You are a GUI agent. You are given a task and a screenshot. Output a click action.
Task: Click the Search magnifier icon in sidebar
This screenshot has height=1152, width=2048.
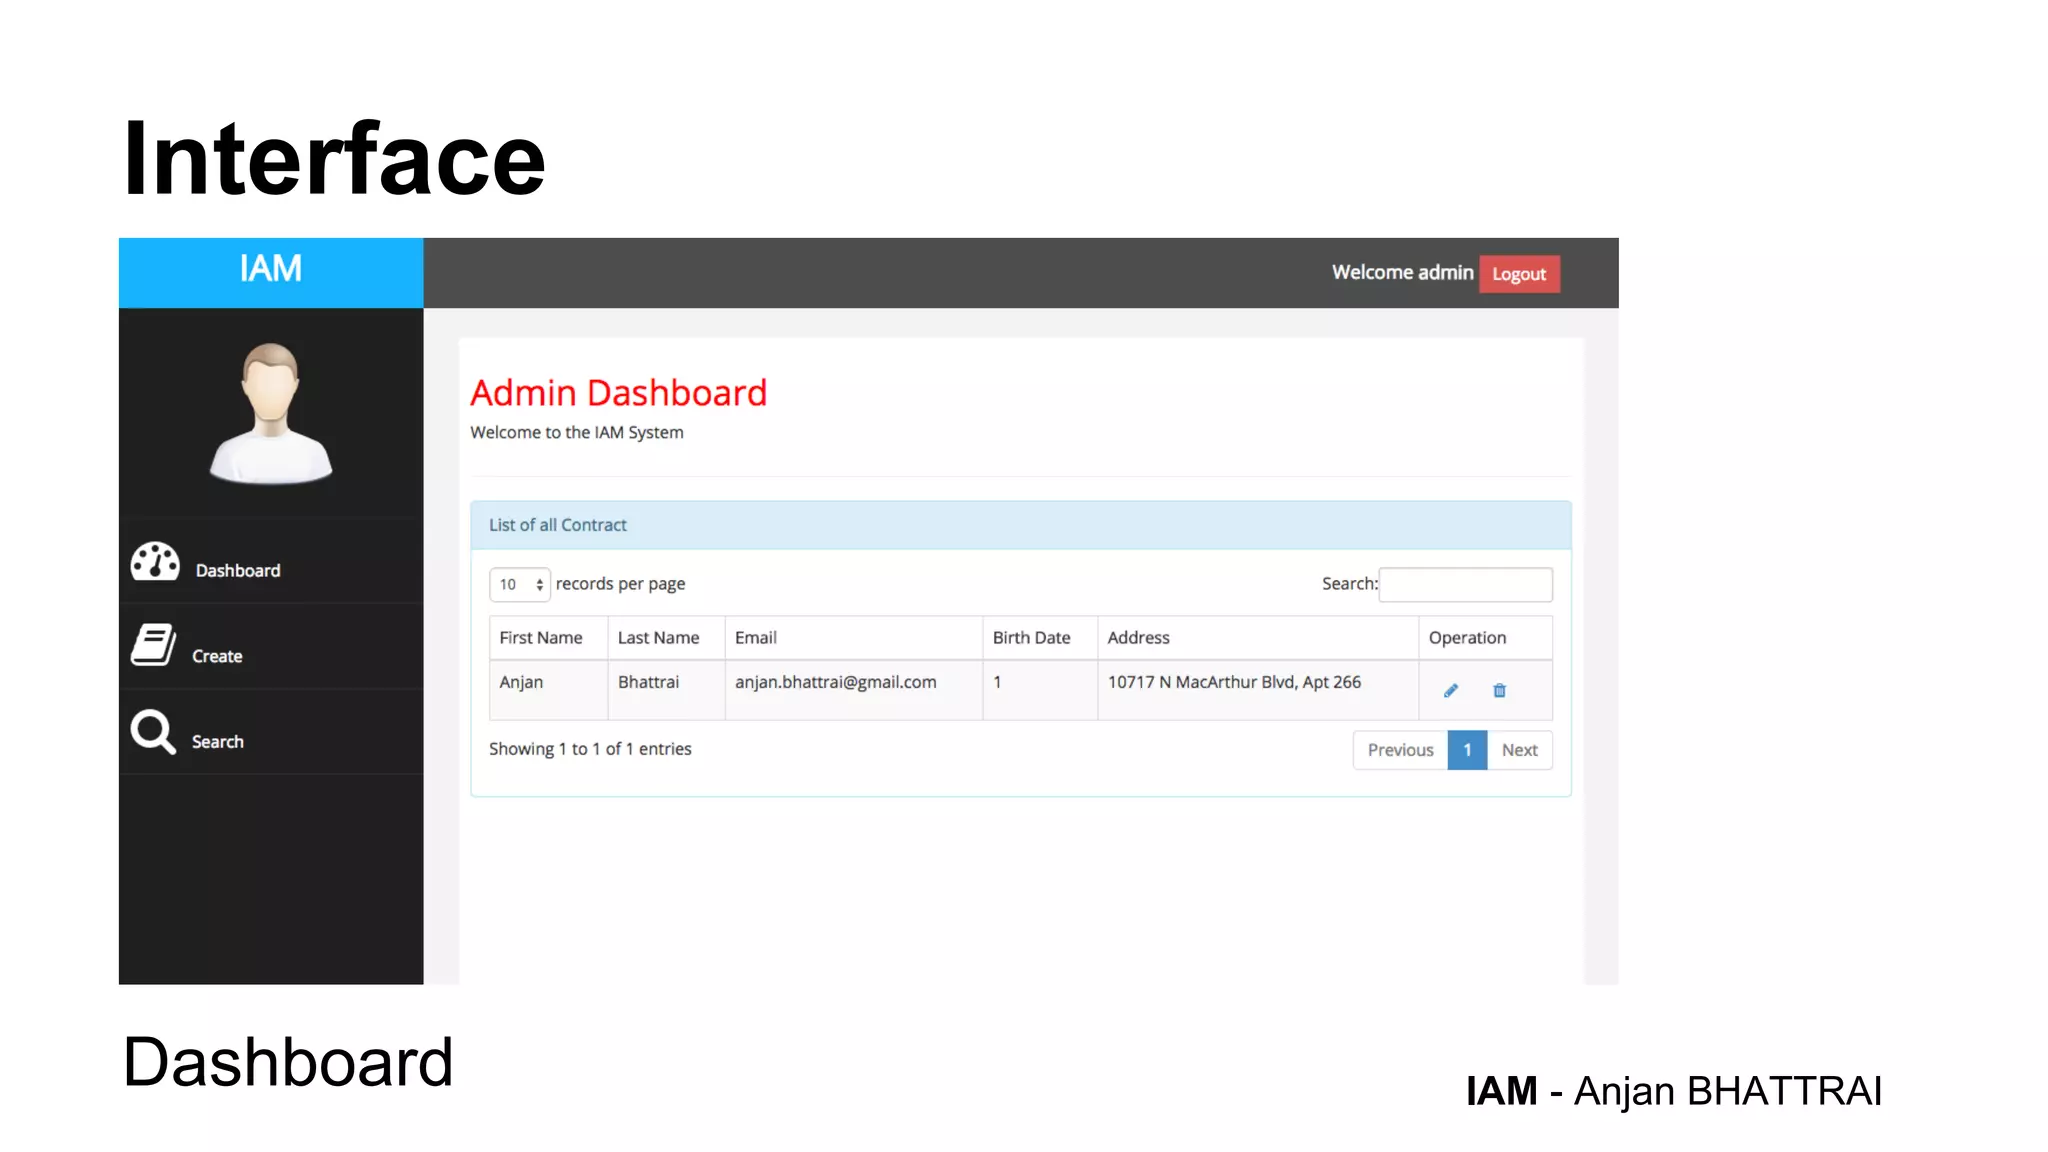tap(153, 731)
